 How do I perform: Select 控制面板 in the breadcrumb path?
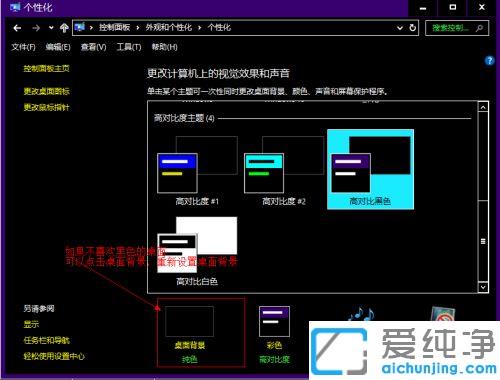coord(114,27)
